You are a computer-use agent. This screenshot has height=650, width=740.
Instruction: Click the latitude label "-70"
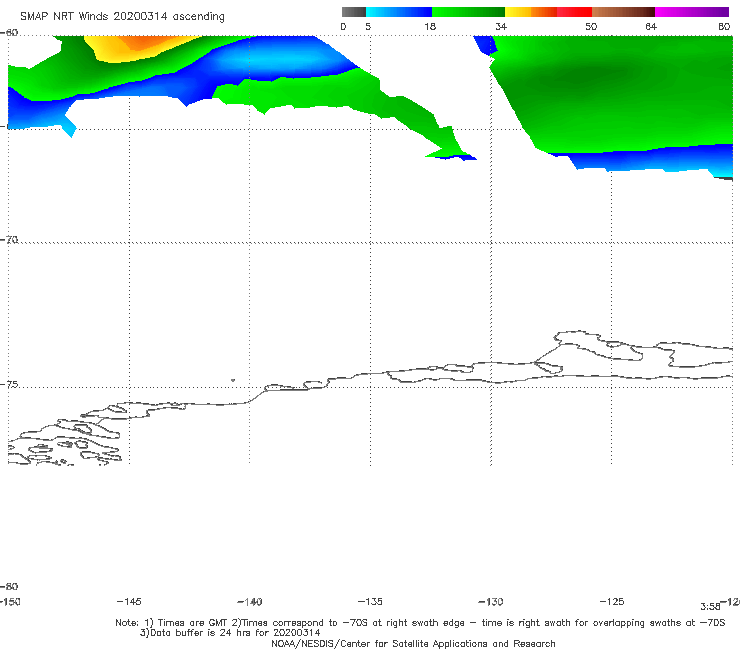click(9, 239)
